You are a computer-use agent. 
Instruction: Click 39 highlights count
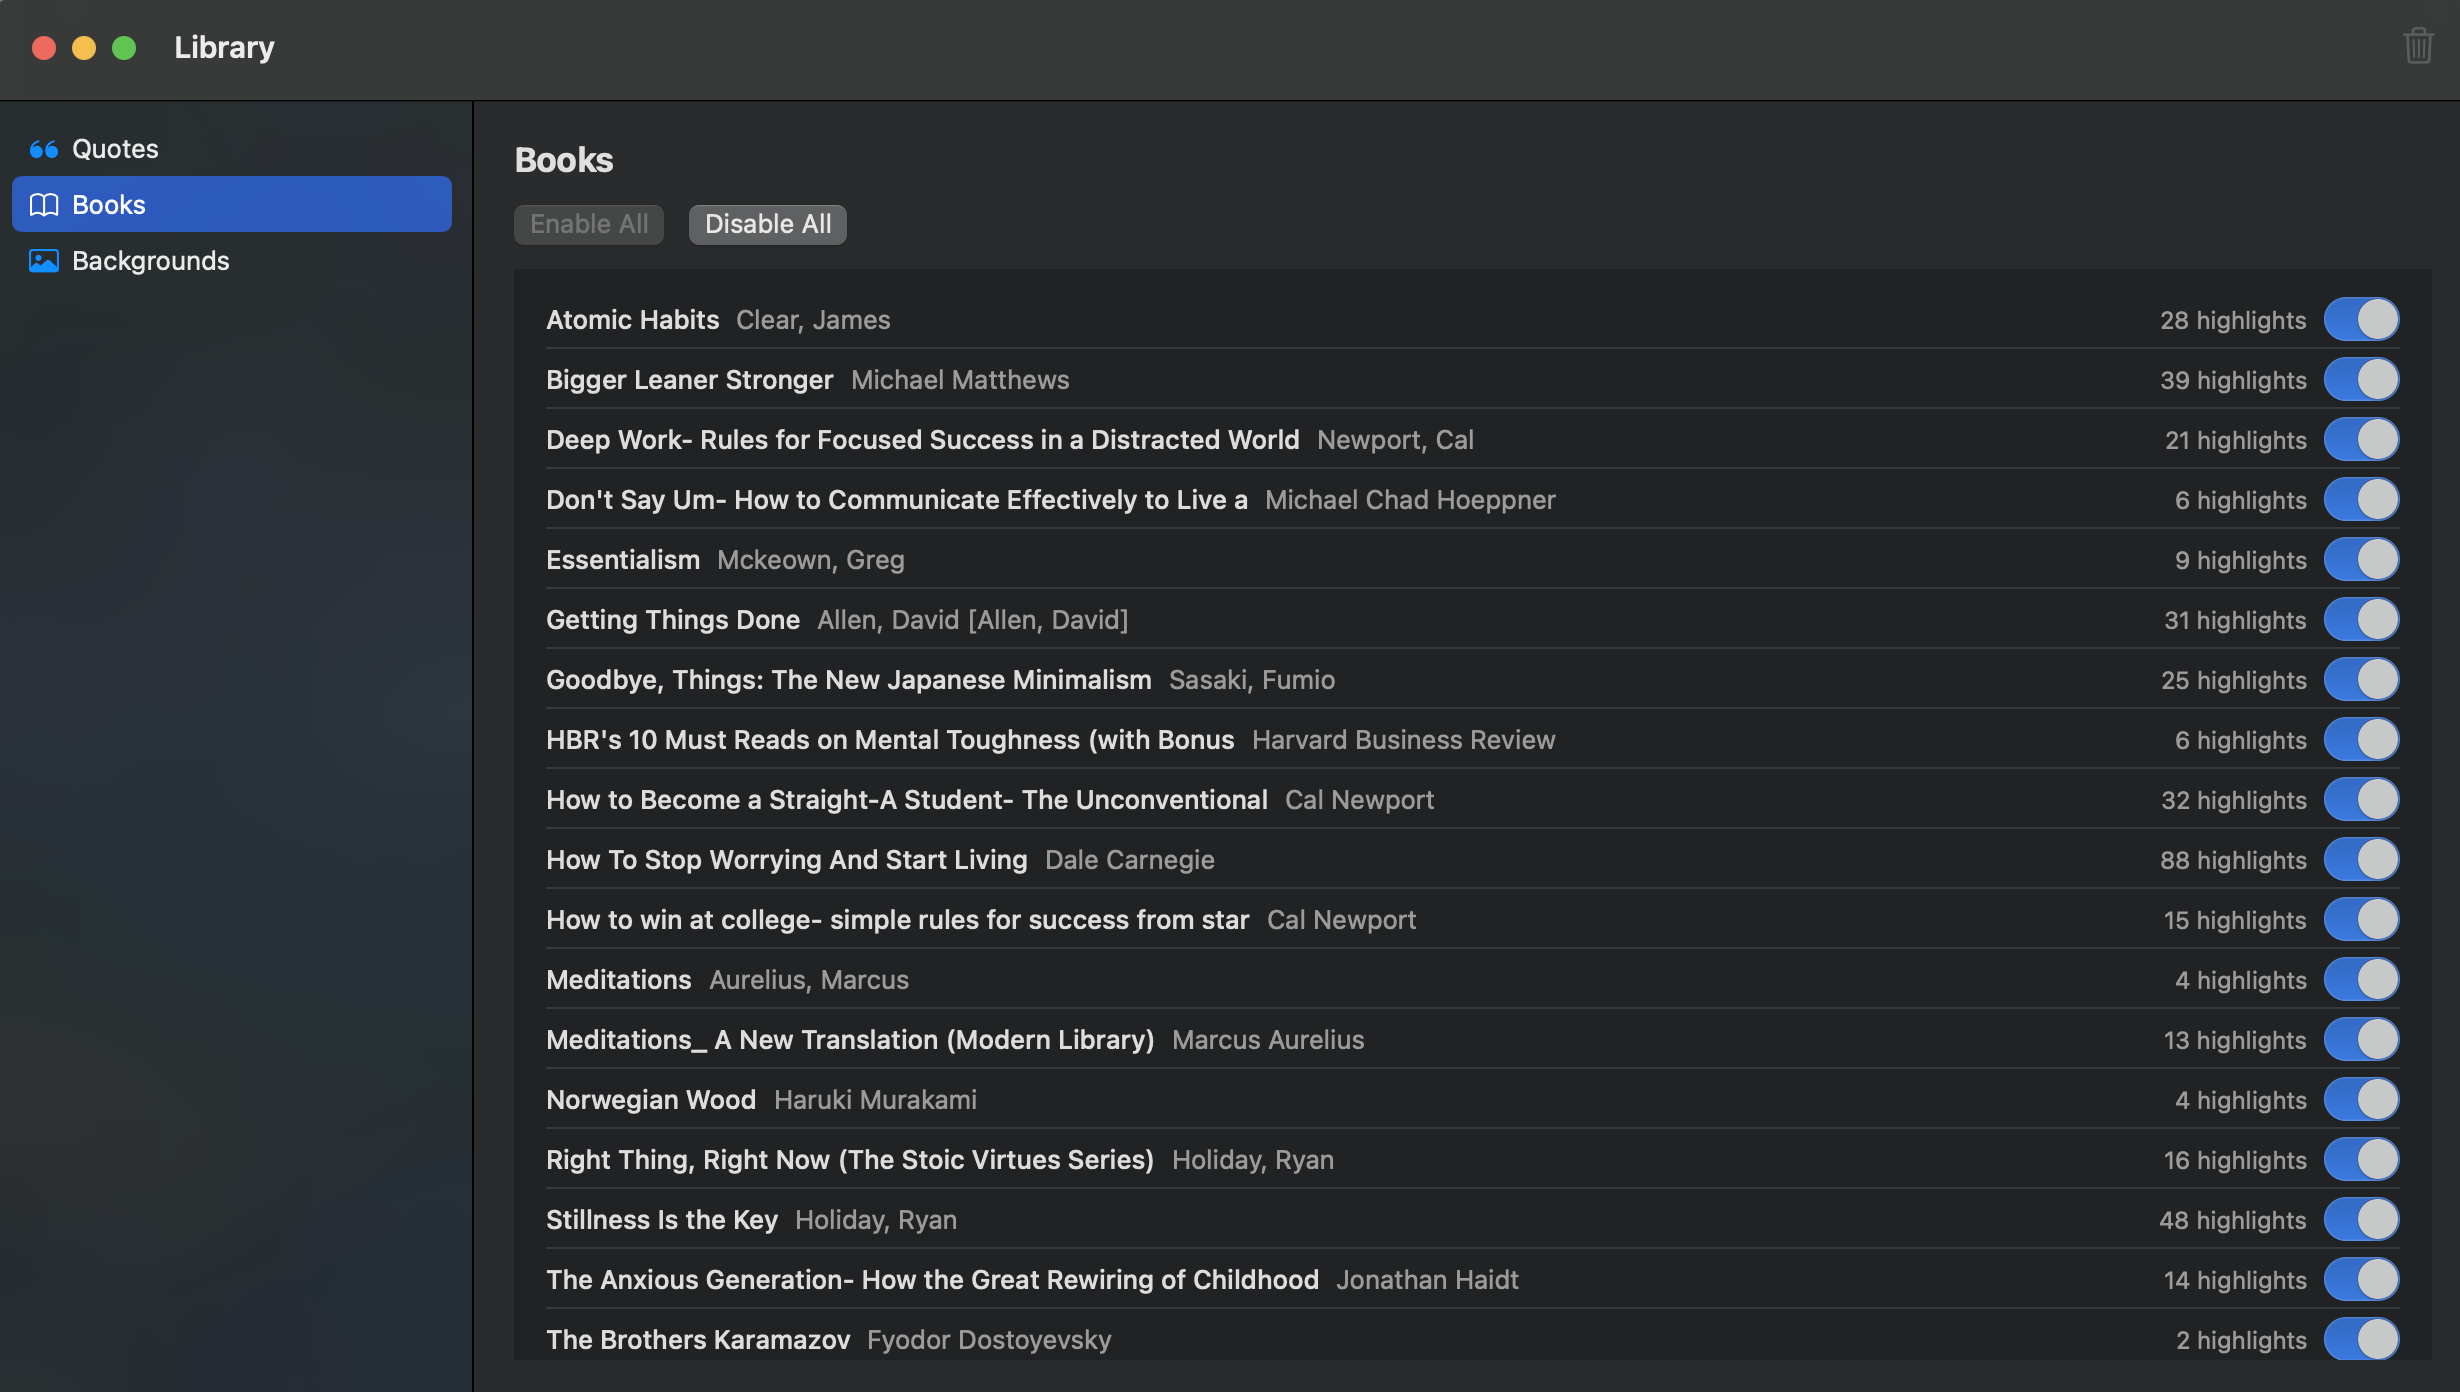2233,380
